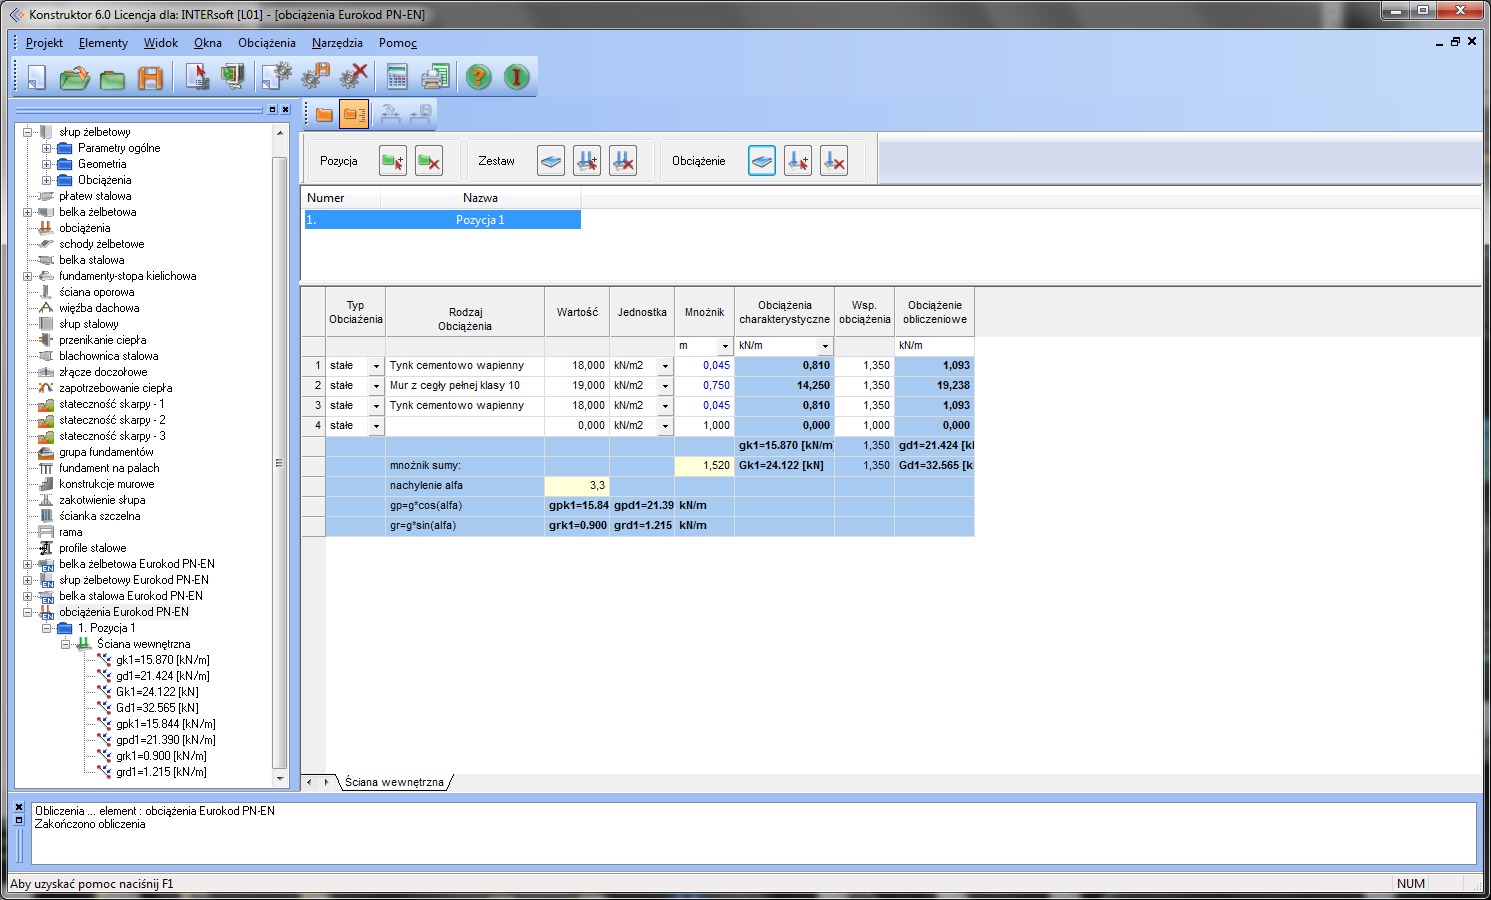
Task: Click the document with red cursor toolbar icon
Action: point(196,77)
